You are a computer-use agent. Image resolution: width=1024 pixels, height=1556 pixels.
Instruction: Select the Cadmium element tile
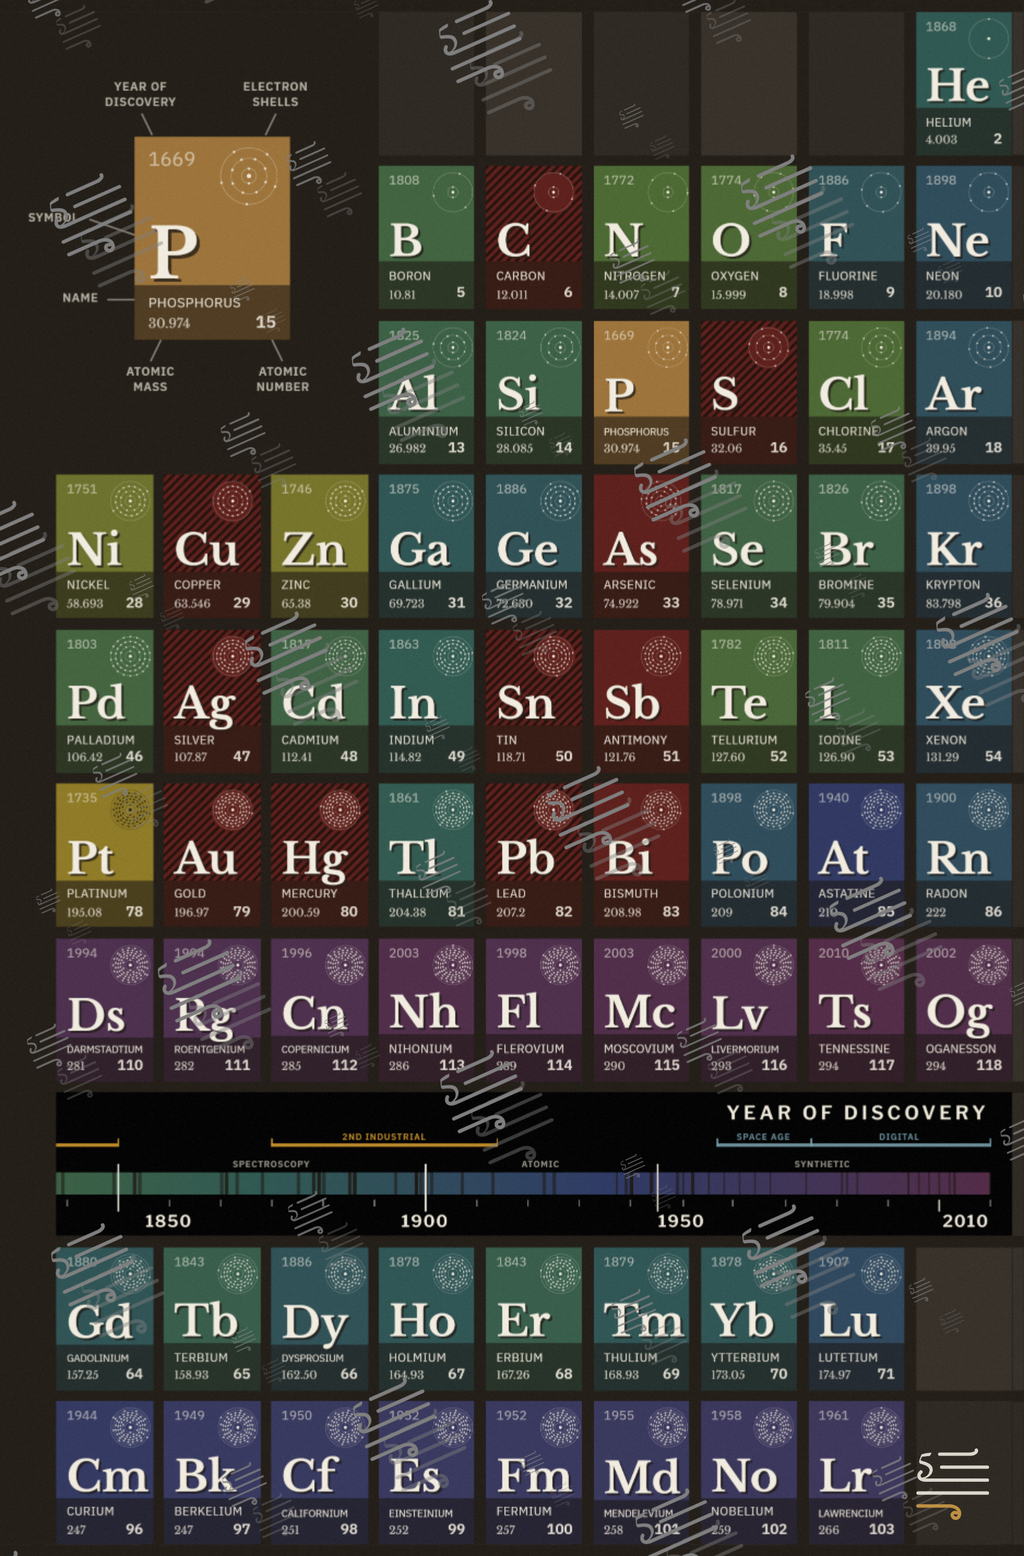[x=319, y=701]
